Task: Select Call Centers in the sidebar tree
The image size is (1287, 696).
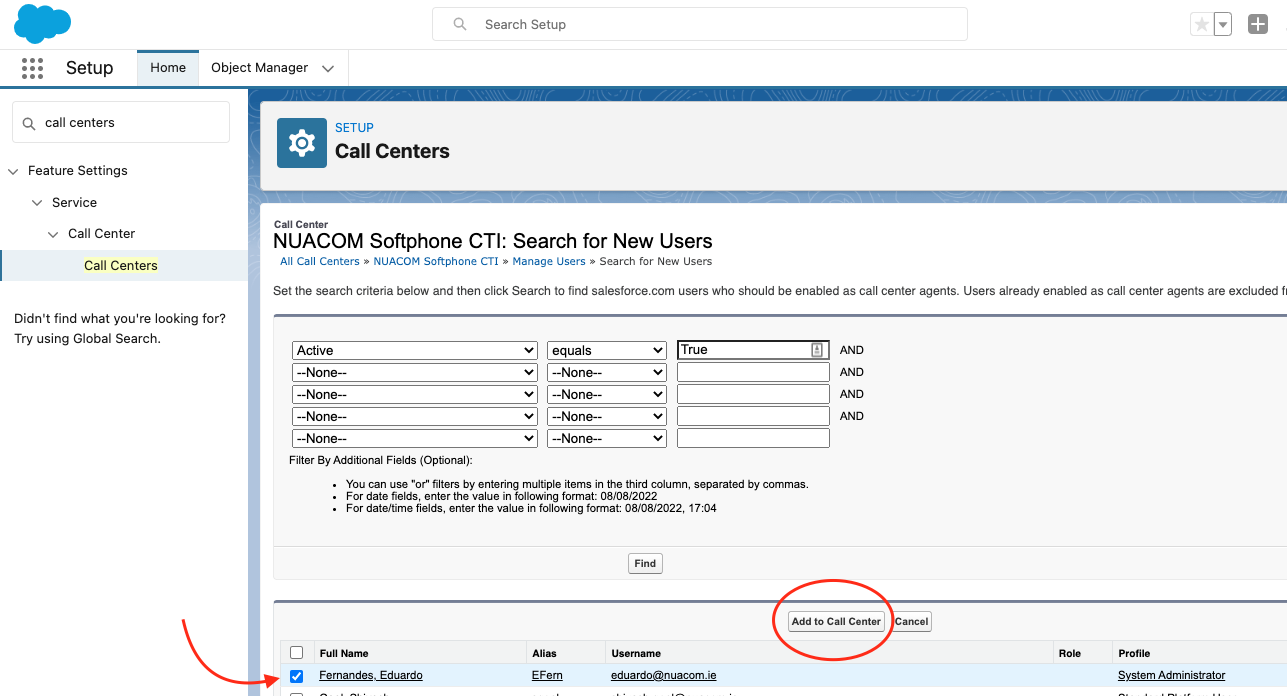Action: coord(121,266)
